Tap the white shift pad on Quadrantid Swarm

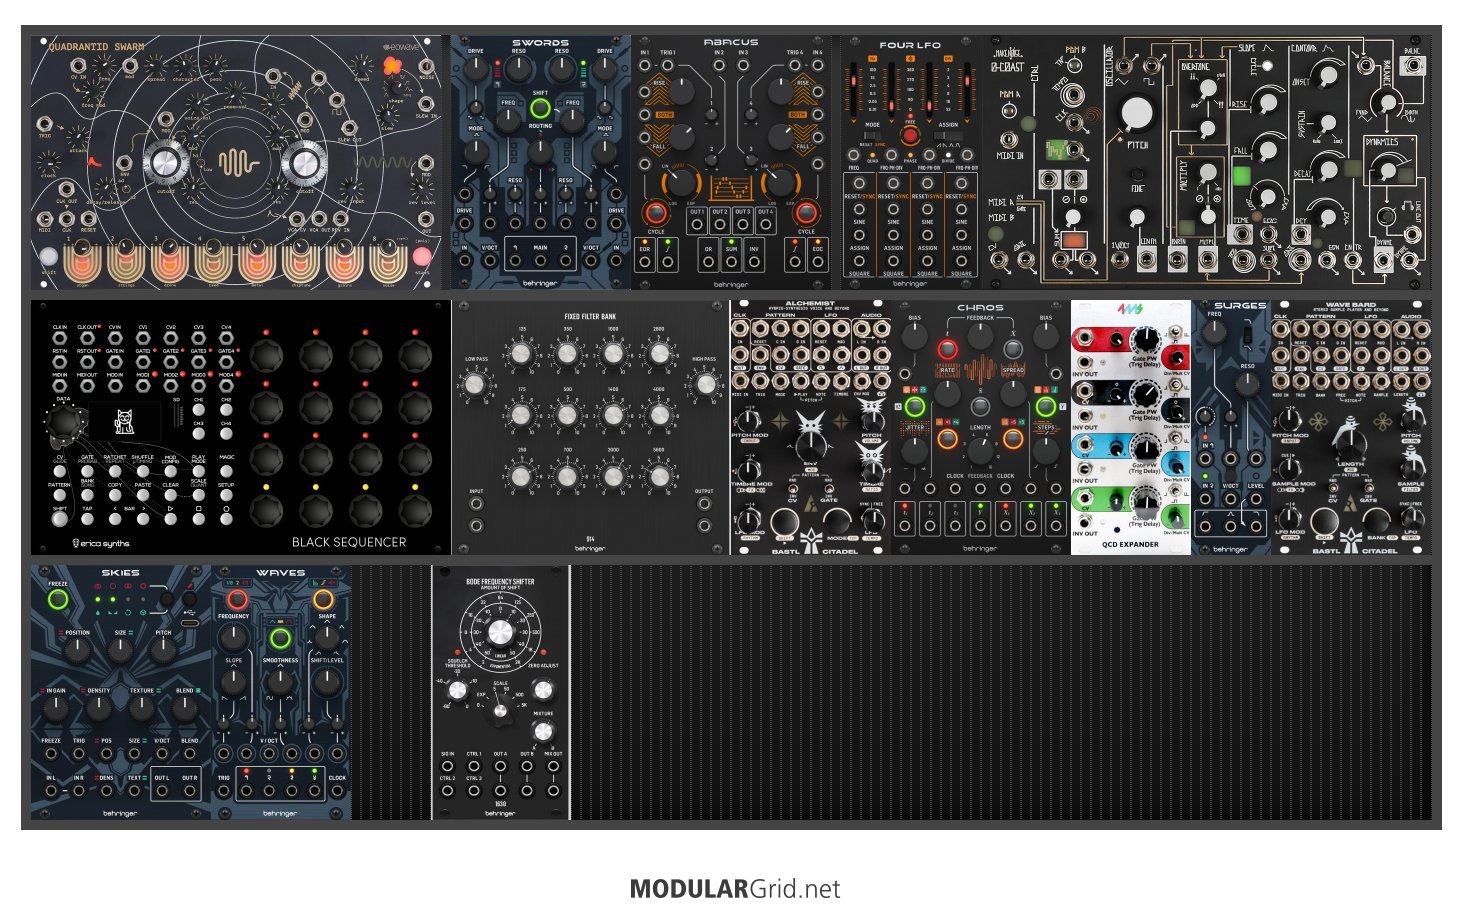click(49, 257)
